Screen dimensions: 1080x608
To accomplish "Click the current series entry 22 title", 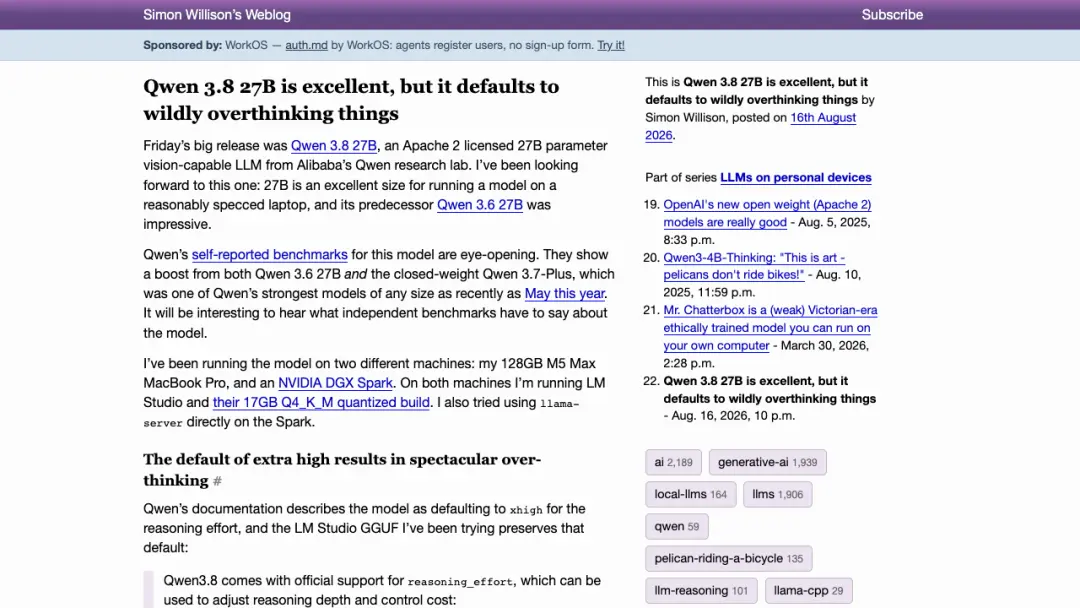I will (769, 390).
